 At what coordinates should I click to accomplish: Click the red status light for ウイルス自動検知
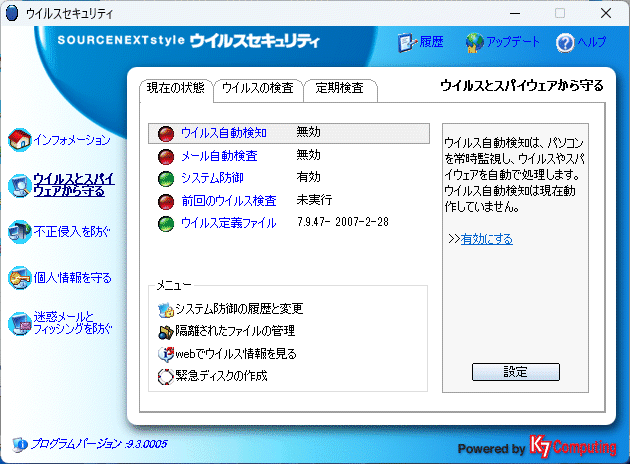tap(166, 134)
